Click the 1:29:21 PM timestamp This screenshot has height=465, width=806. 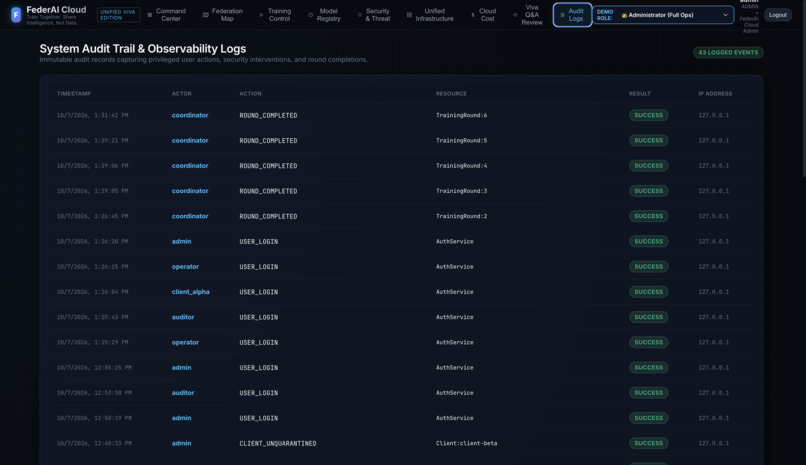pos(93,140)
